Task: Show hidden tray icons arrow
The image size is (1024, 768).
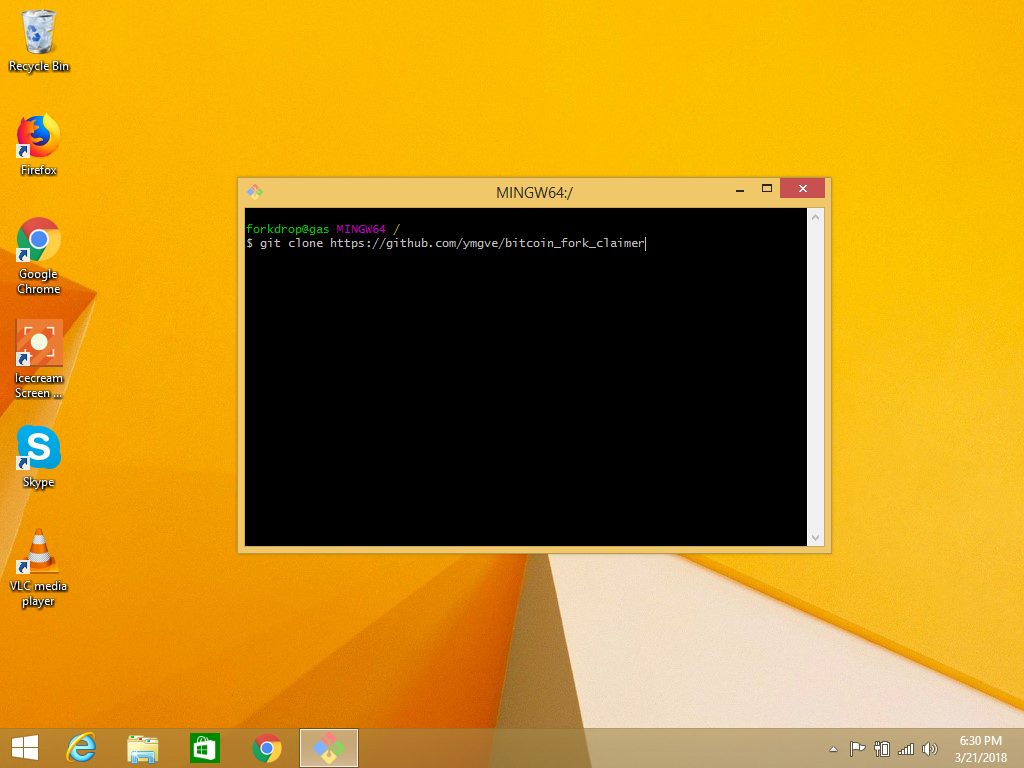Action: (x=833, y=749)
